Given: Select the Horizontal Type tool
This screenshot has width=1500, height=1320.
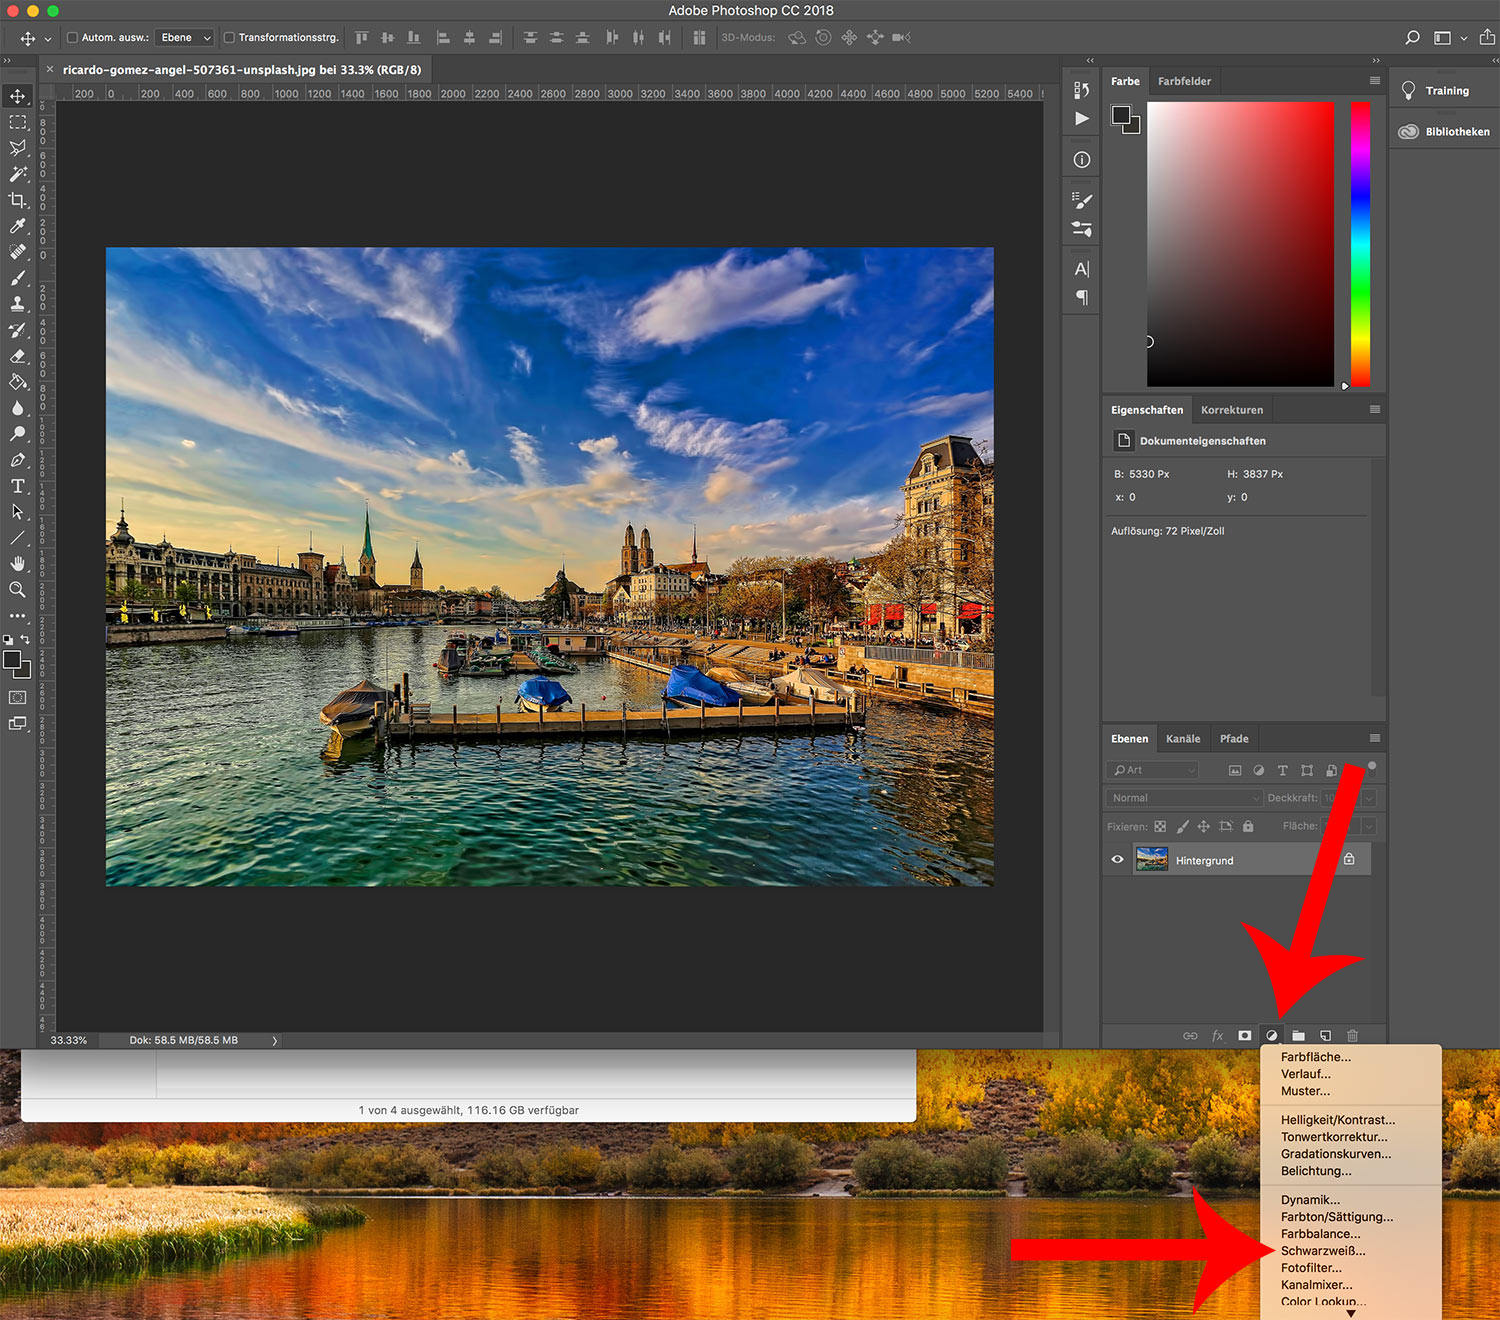Looking at the screenshot, I should click(x=18, y=486).
